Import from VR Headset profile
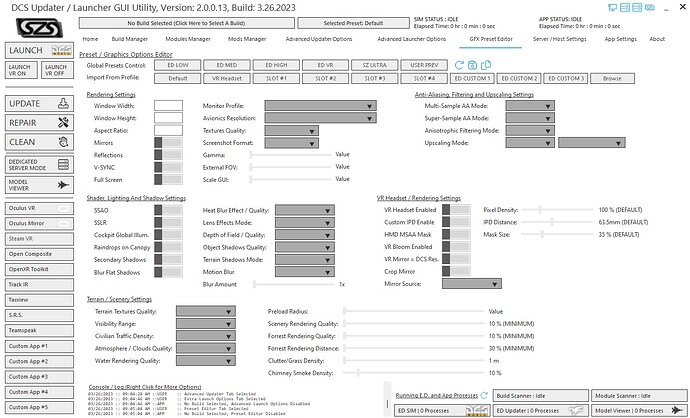 click(227, 78)
